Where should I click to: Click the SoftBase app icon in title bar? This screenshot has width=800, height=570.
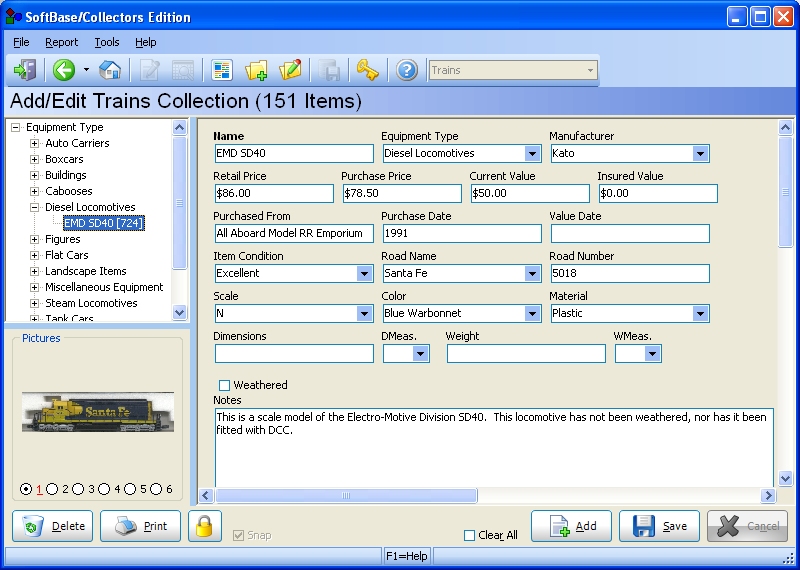[x=13, y=16]
